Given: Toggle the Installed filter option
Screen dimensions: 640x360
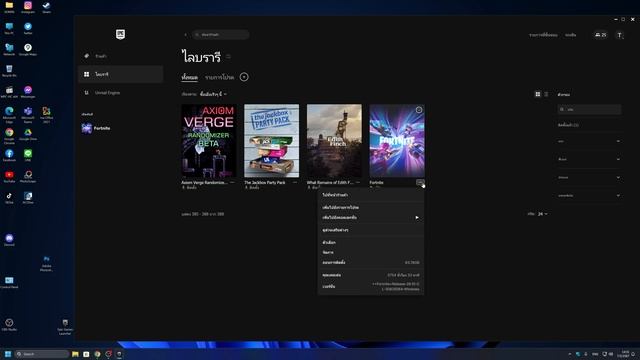Looking at the screenshot, I should click(568, 125).
